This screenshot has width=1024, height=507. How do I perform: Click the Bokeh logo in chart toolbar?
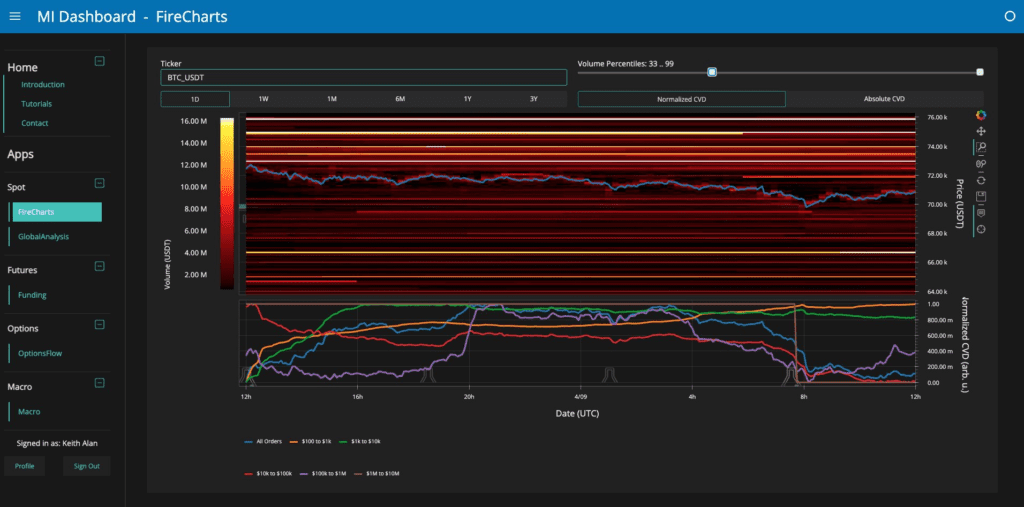pyautogui.click(x=981, y=115)
